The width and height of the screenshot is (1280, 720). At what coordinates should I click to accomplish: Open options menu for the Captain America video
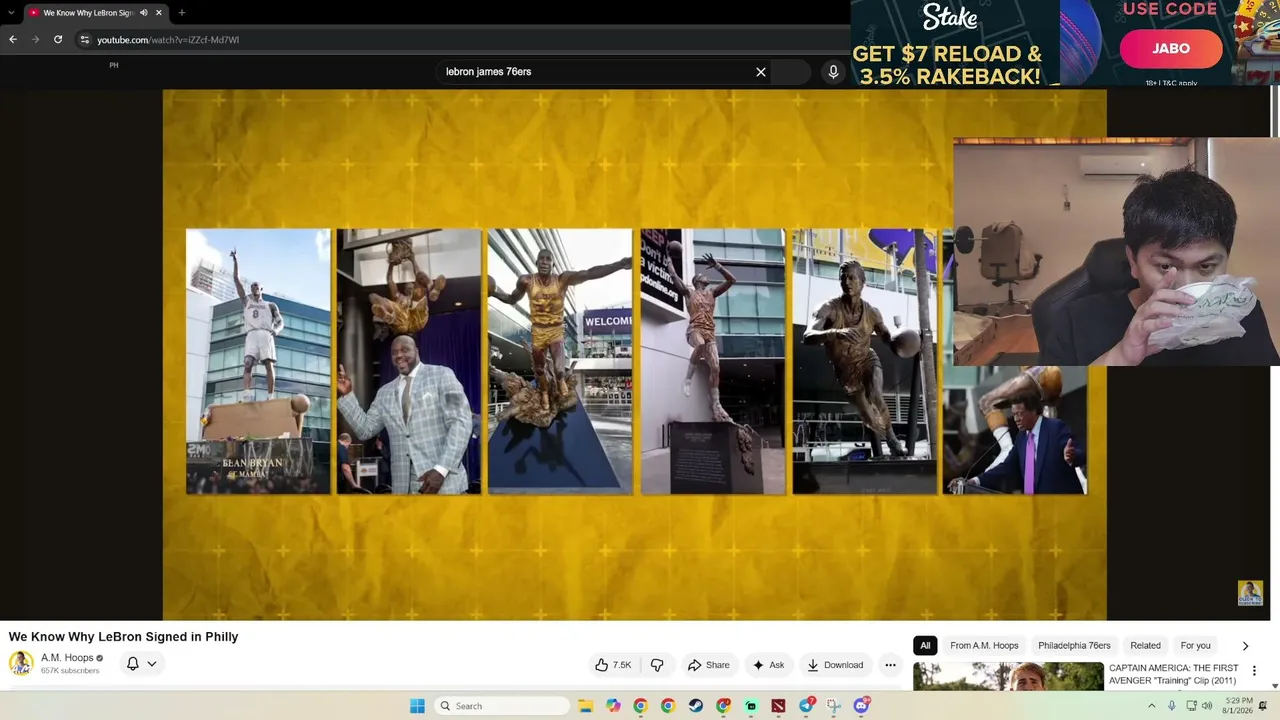(1254, 671)
